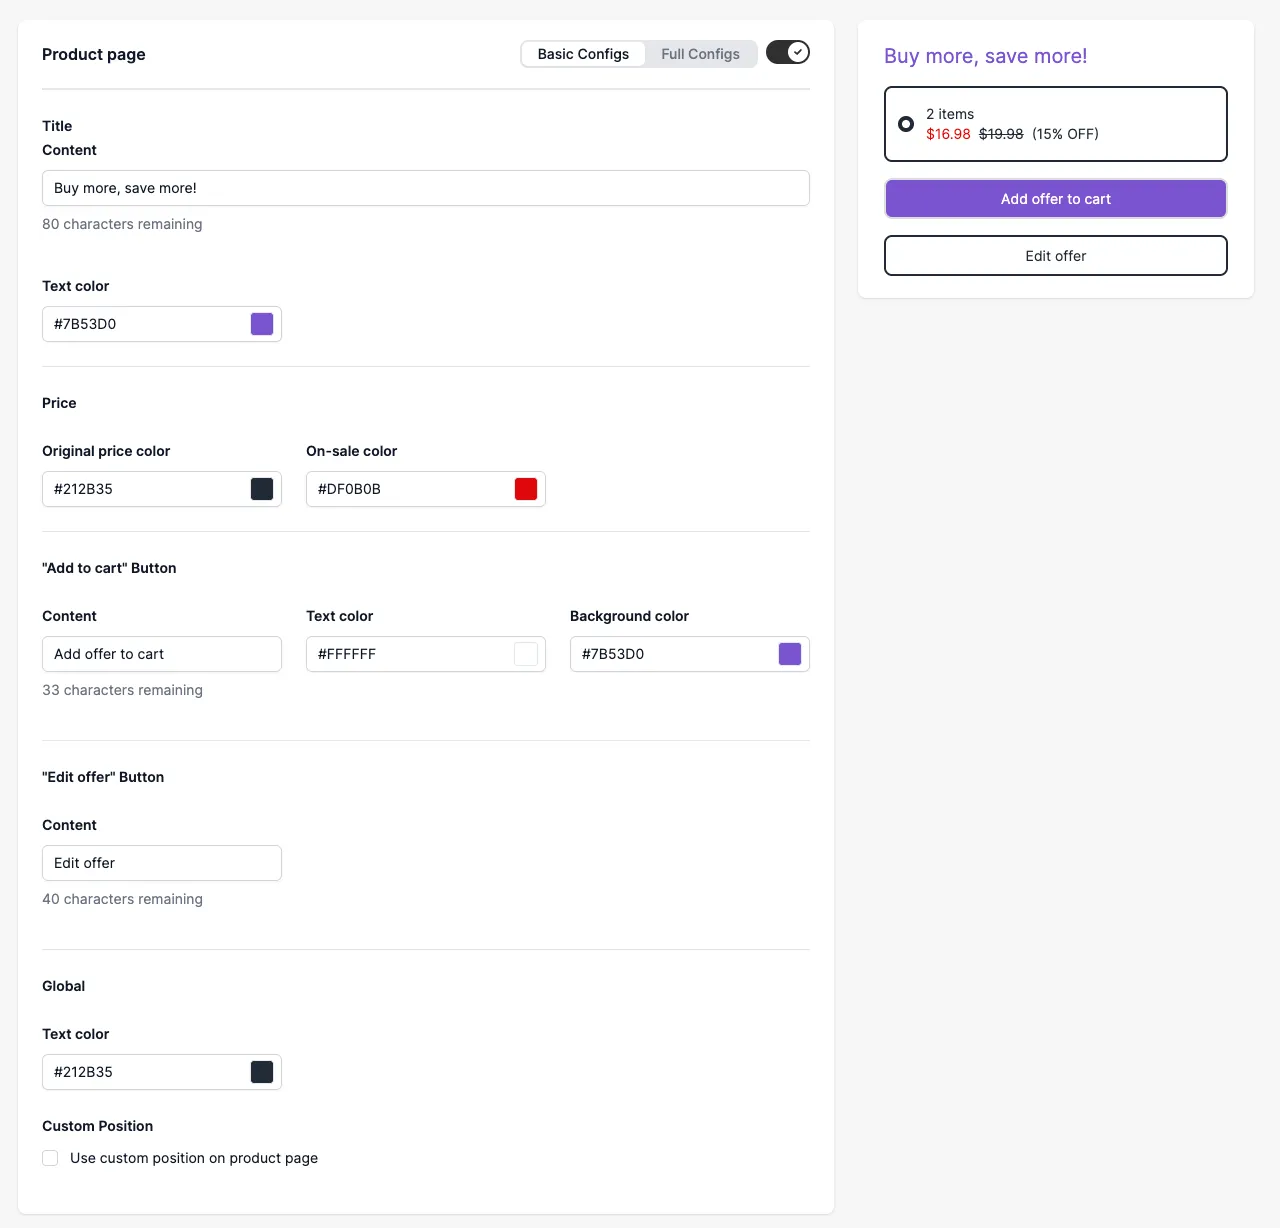Click the Add to cart content field
The height and width of the screenshot is (1228, 1280).
[162, 654]
